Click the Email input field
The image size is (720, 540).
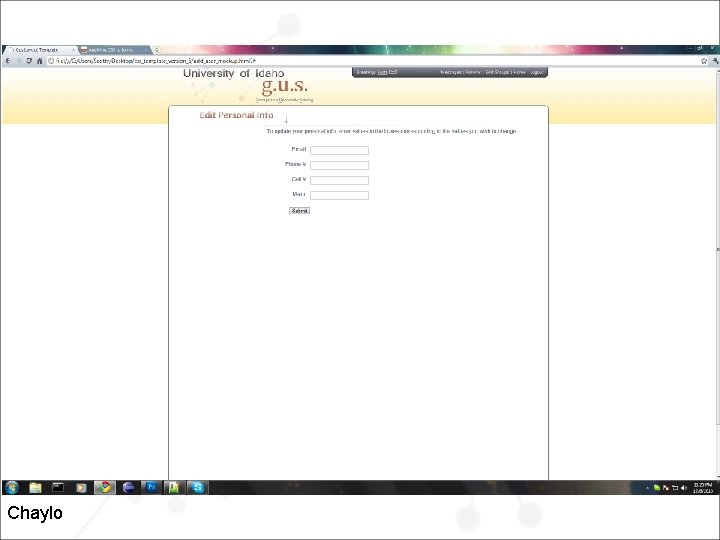pyautogui.click(x=339, y=150)
